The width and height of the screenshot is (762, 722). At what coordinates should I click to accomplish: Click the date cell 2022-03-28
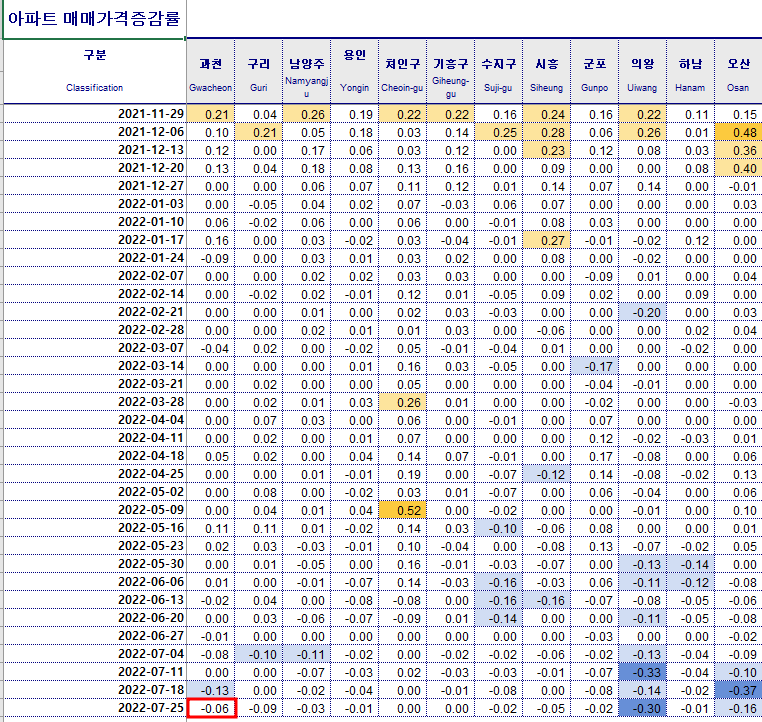[x=94, y=401]
